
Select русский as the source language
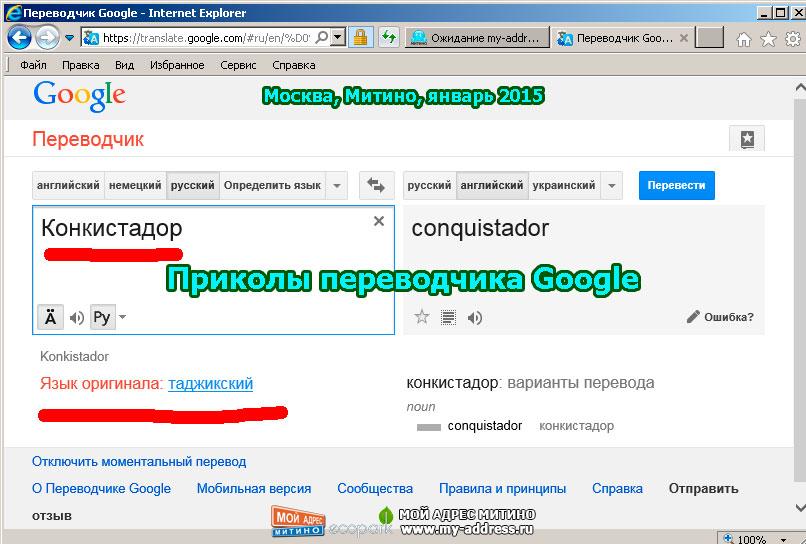click(192, 185)
